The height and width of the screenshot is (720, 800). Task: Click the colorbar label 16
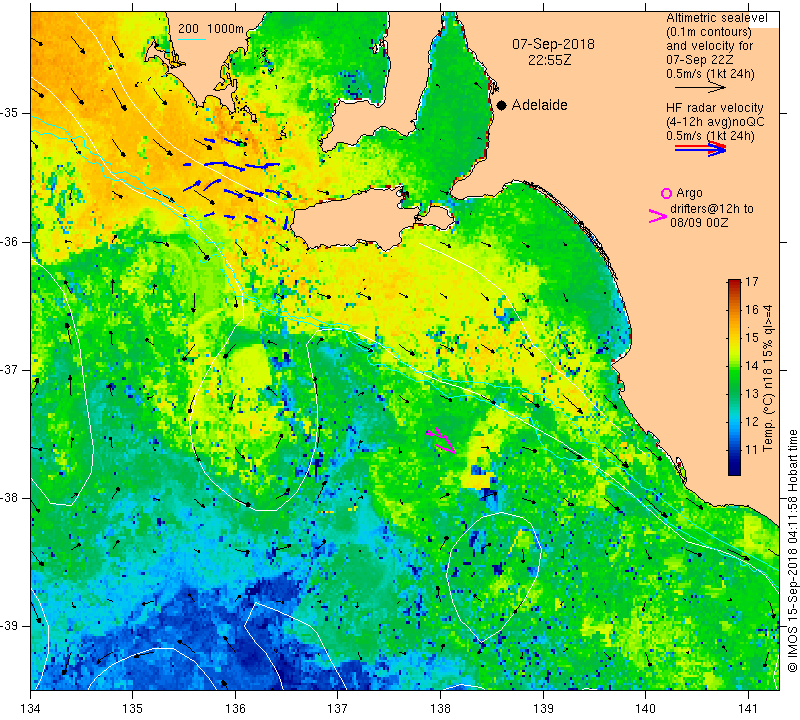[x=752, y=310]
